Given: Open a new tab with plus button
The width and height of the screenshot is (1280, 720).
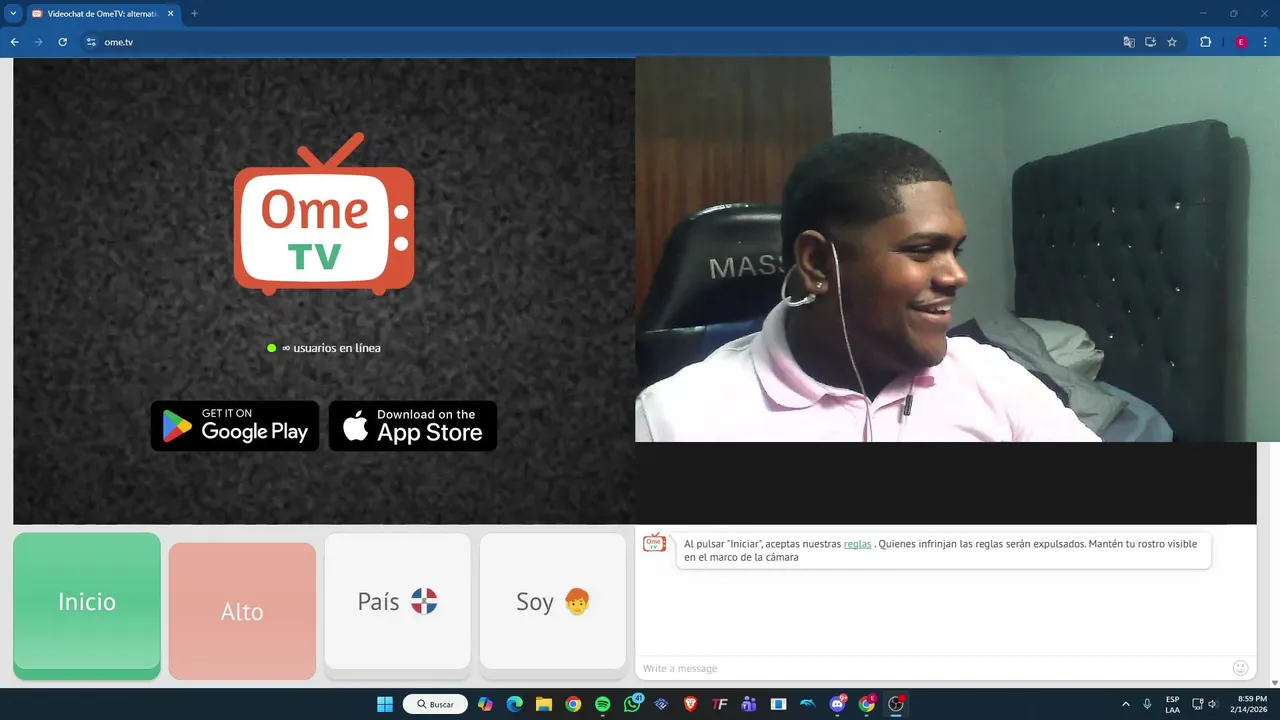Looking at the screenshot, I should coord(194,14).
